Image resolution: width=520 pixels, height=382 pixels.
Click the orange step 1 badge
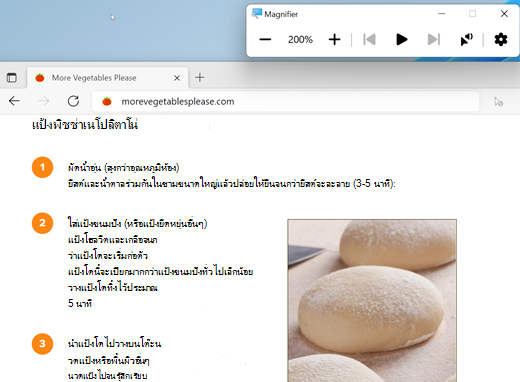pyautogui.click(x=42, y=167)
